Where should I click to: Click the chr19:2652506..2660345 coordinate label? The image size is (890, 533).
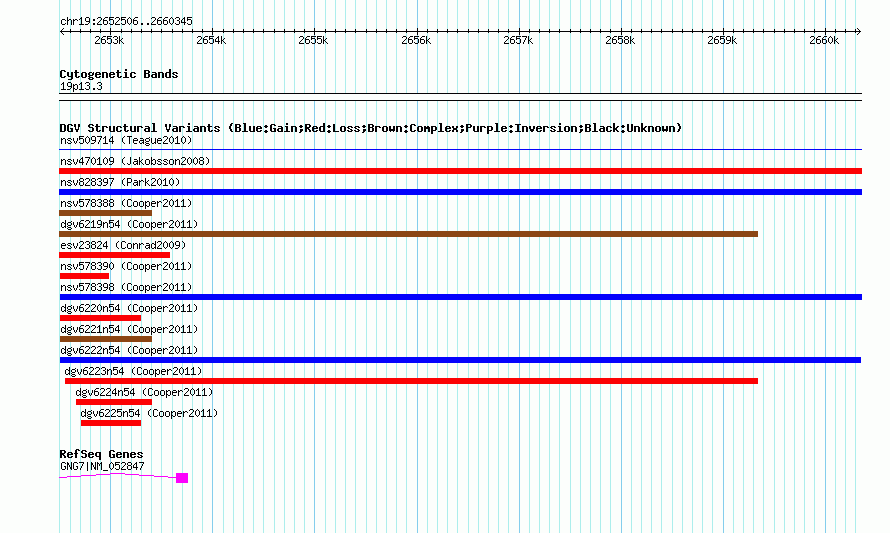(126, 21)
